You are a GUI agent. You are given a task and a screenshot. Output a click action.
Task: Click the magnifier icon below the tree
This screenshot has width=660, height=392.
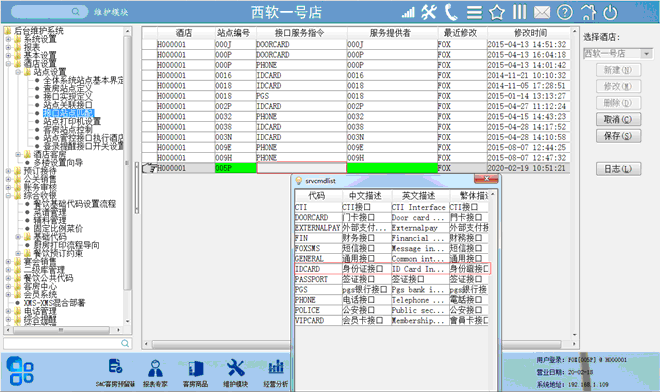[x=125, y=343]
